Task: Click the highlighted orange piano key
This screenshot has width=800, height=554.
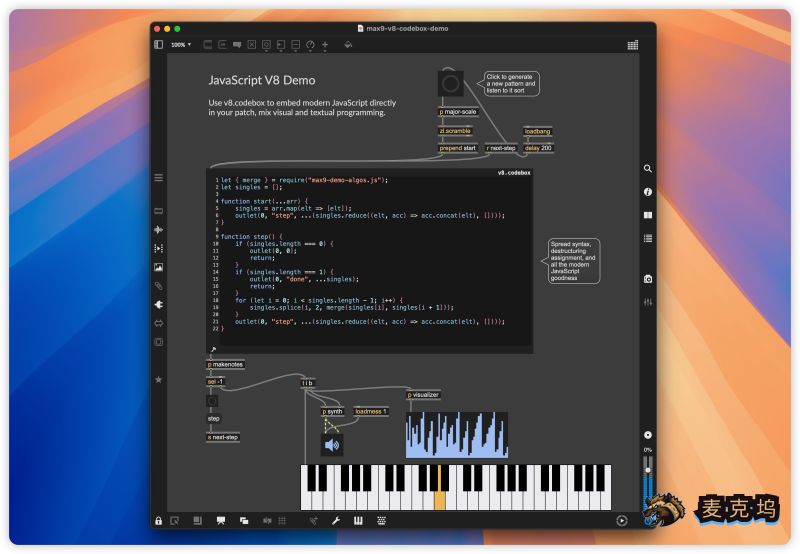Action: (439, 499)
